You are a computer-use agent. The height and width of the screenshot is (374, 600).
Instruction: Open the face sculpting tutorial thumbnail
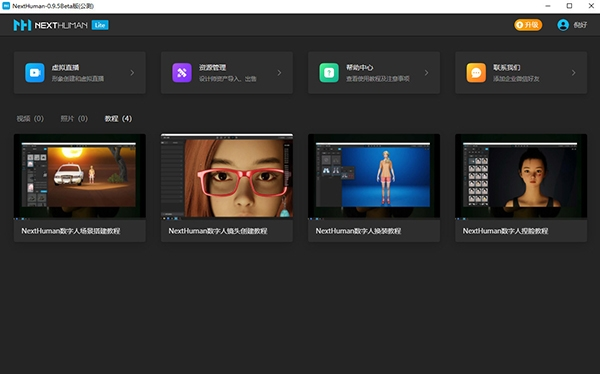click(x=521, y=176)
